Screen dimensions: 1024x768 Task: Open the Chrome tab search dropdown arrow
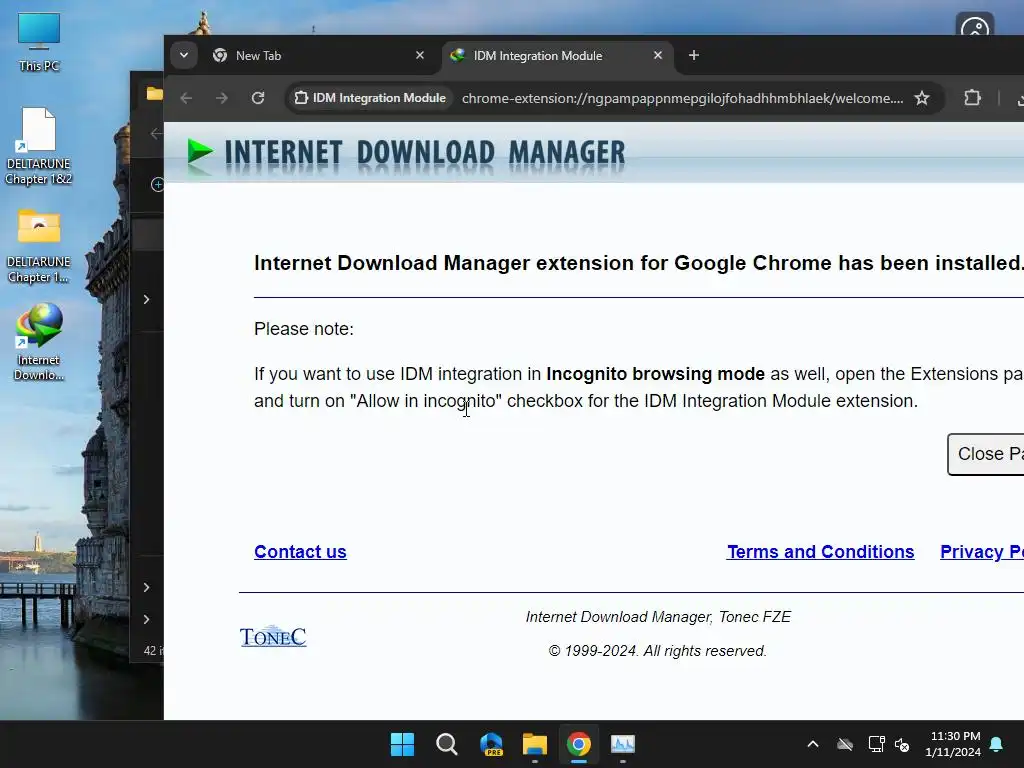point(184,56)
